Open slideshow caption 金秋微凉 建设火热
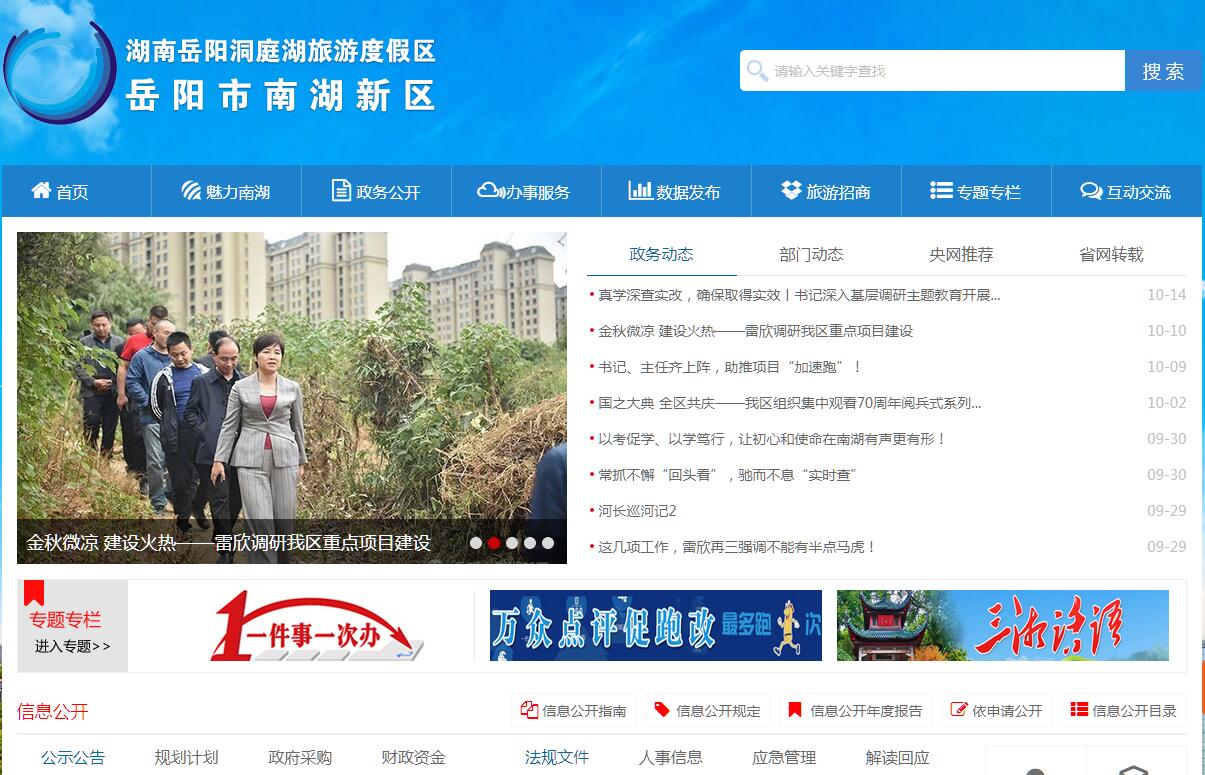 tap(228, 543)
